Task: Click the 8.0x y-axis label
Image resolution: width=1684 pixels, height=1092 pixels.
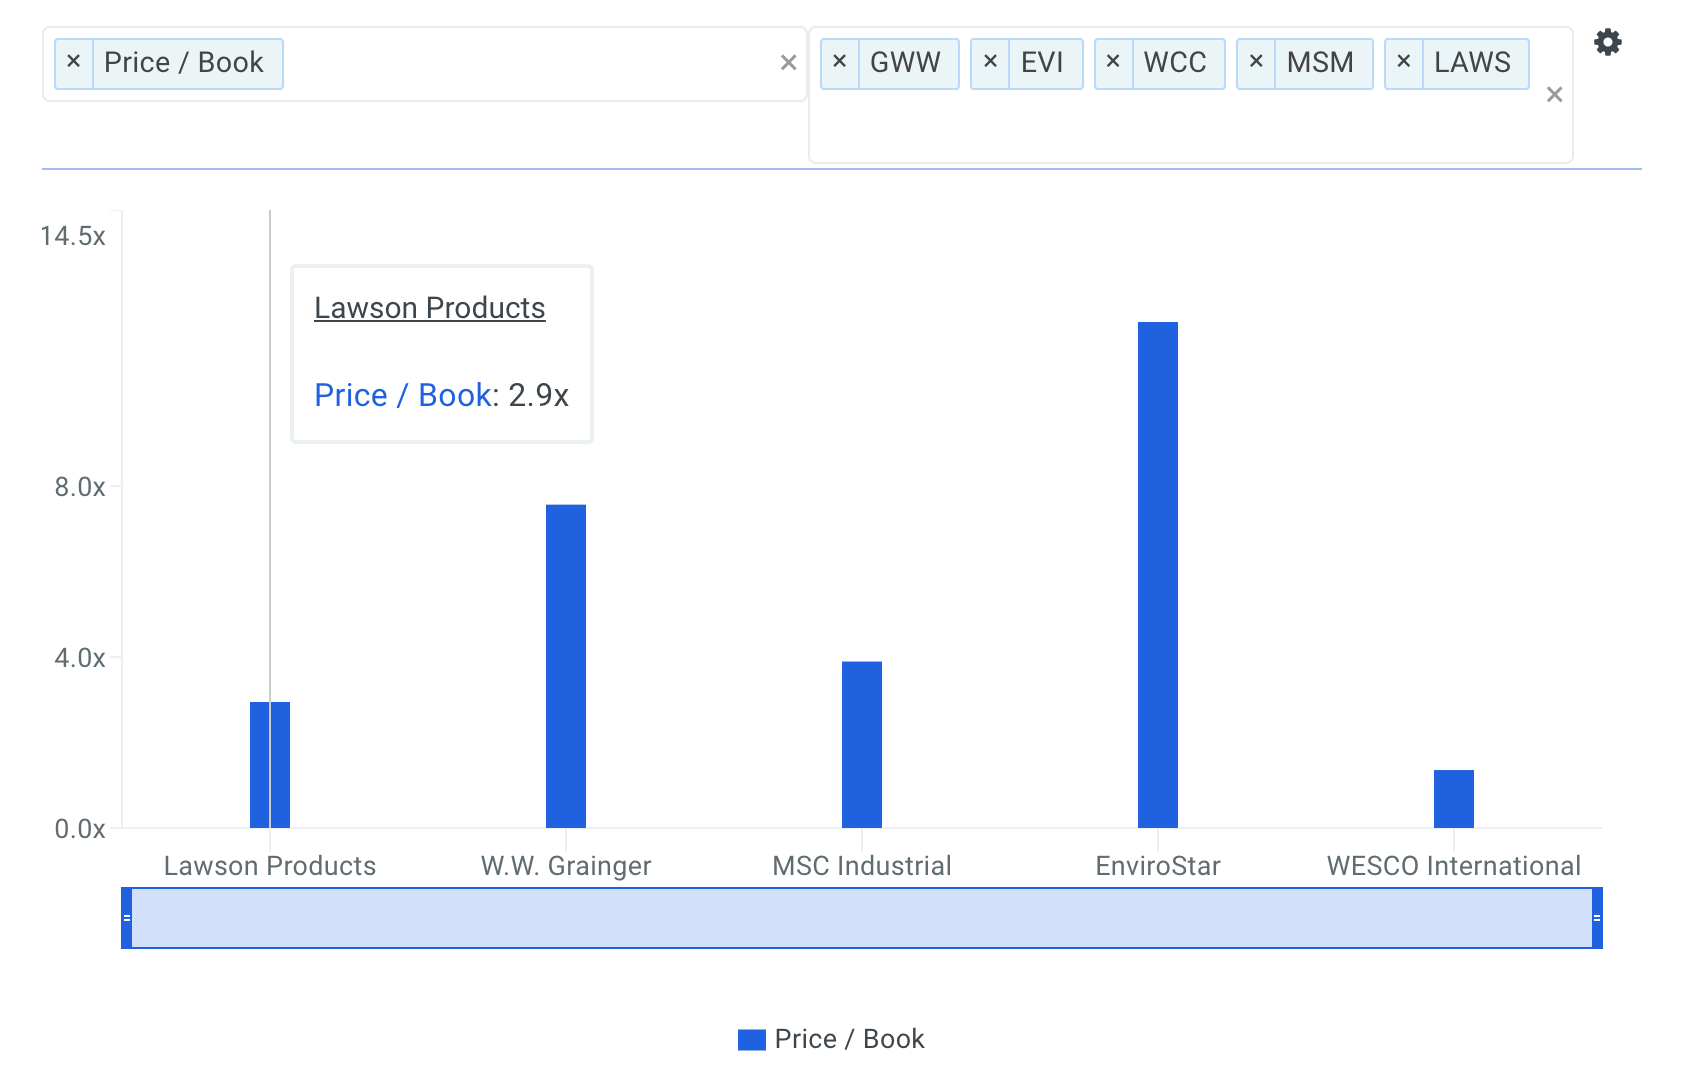Action: pos(80,487)
